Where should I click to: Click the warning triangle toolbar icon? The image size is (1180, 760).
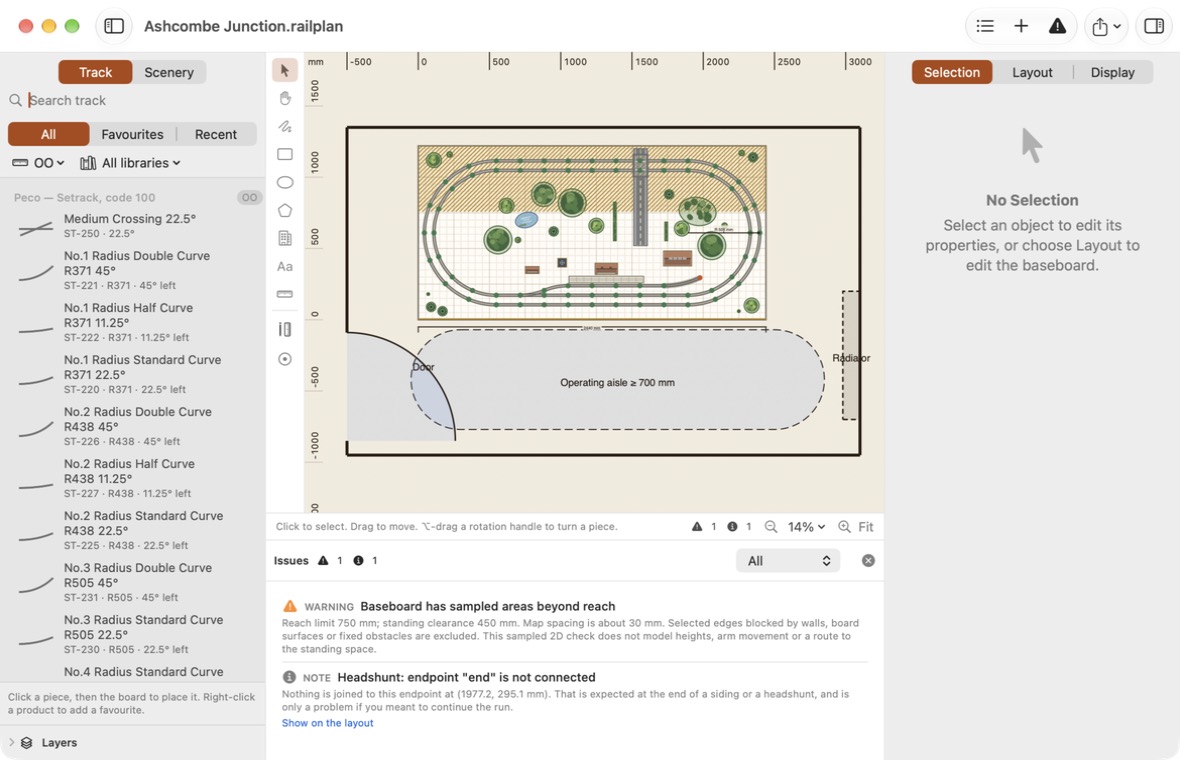pyautogui.click(x=1057, y=26)
